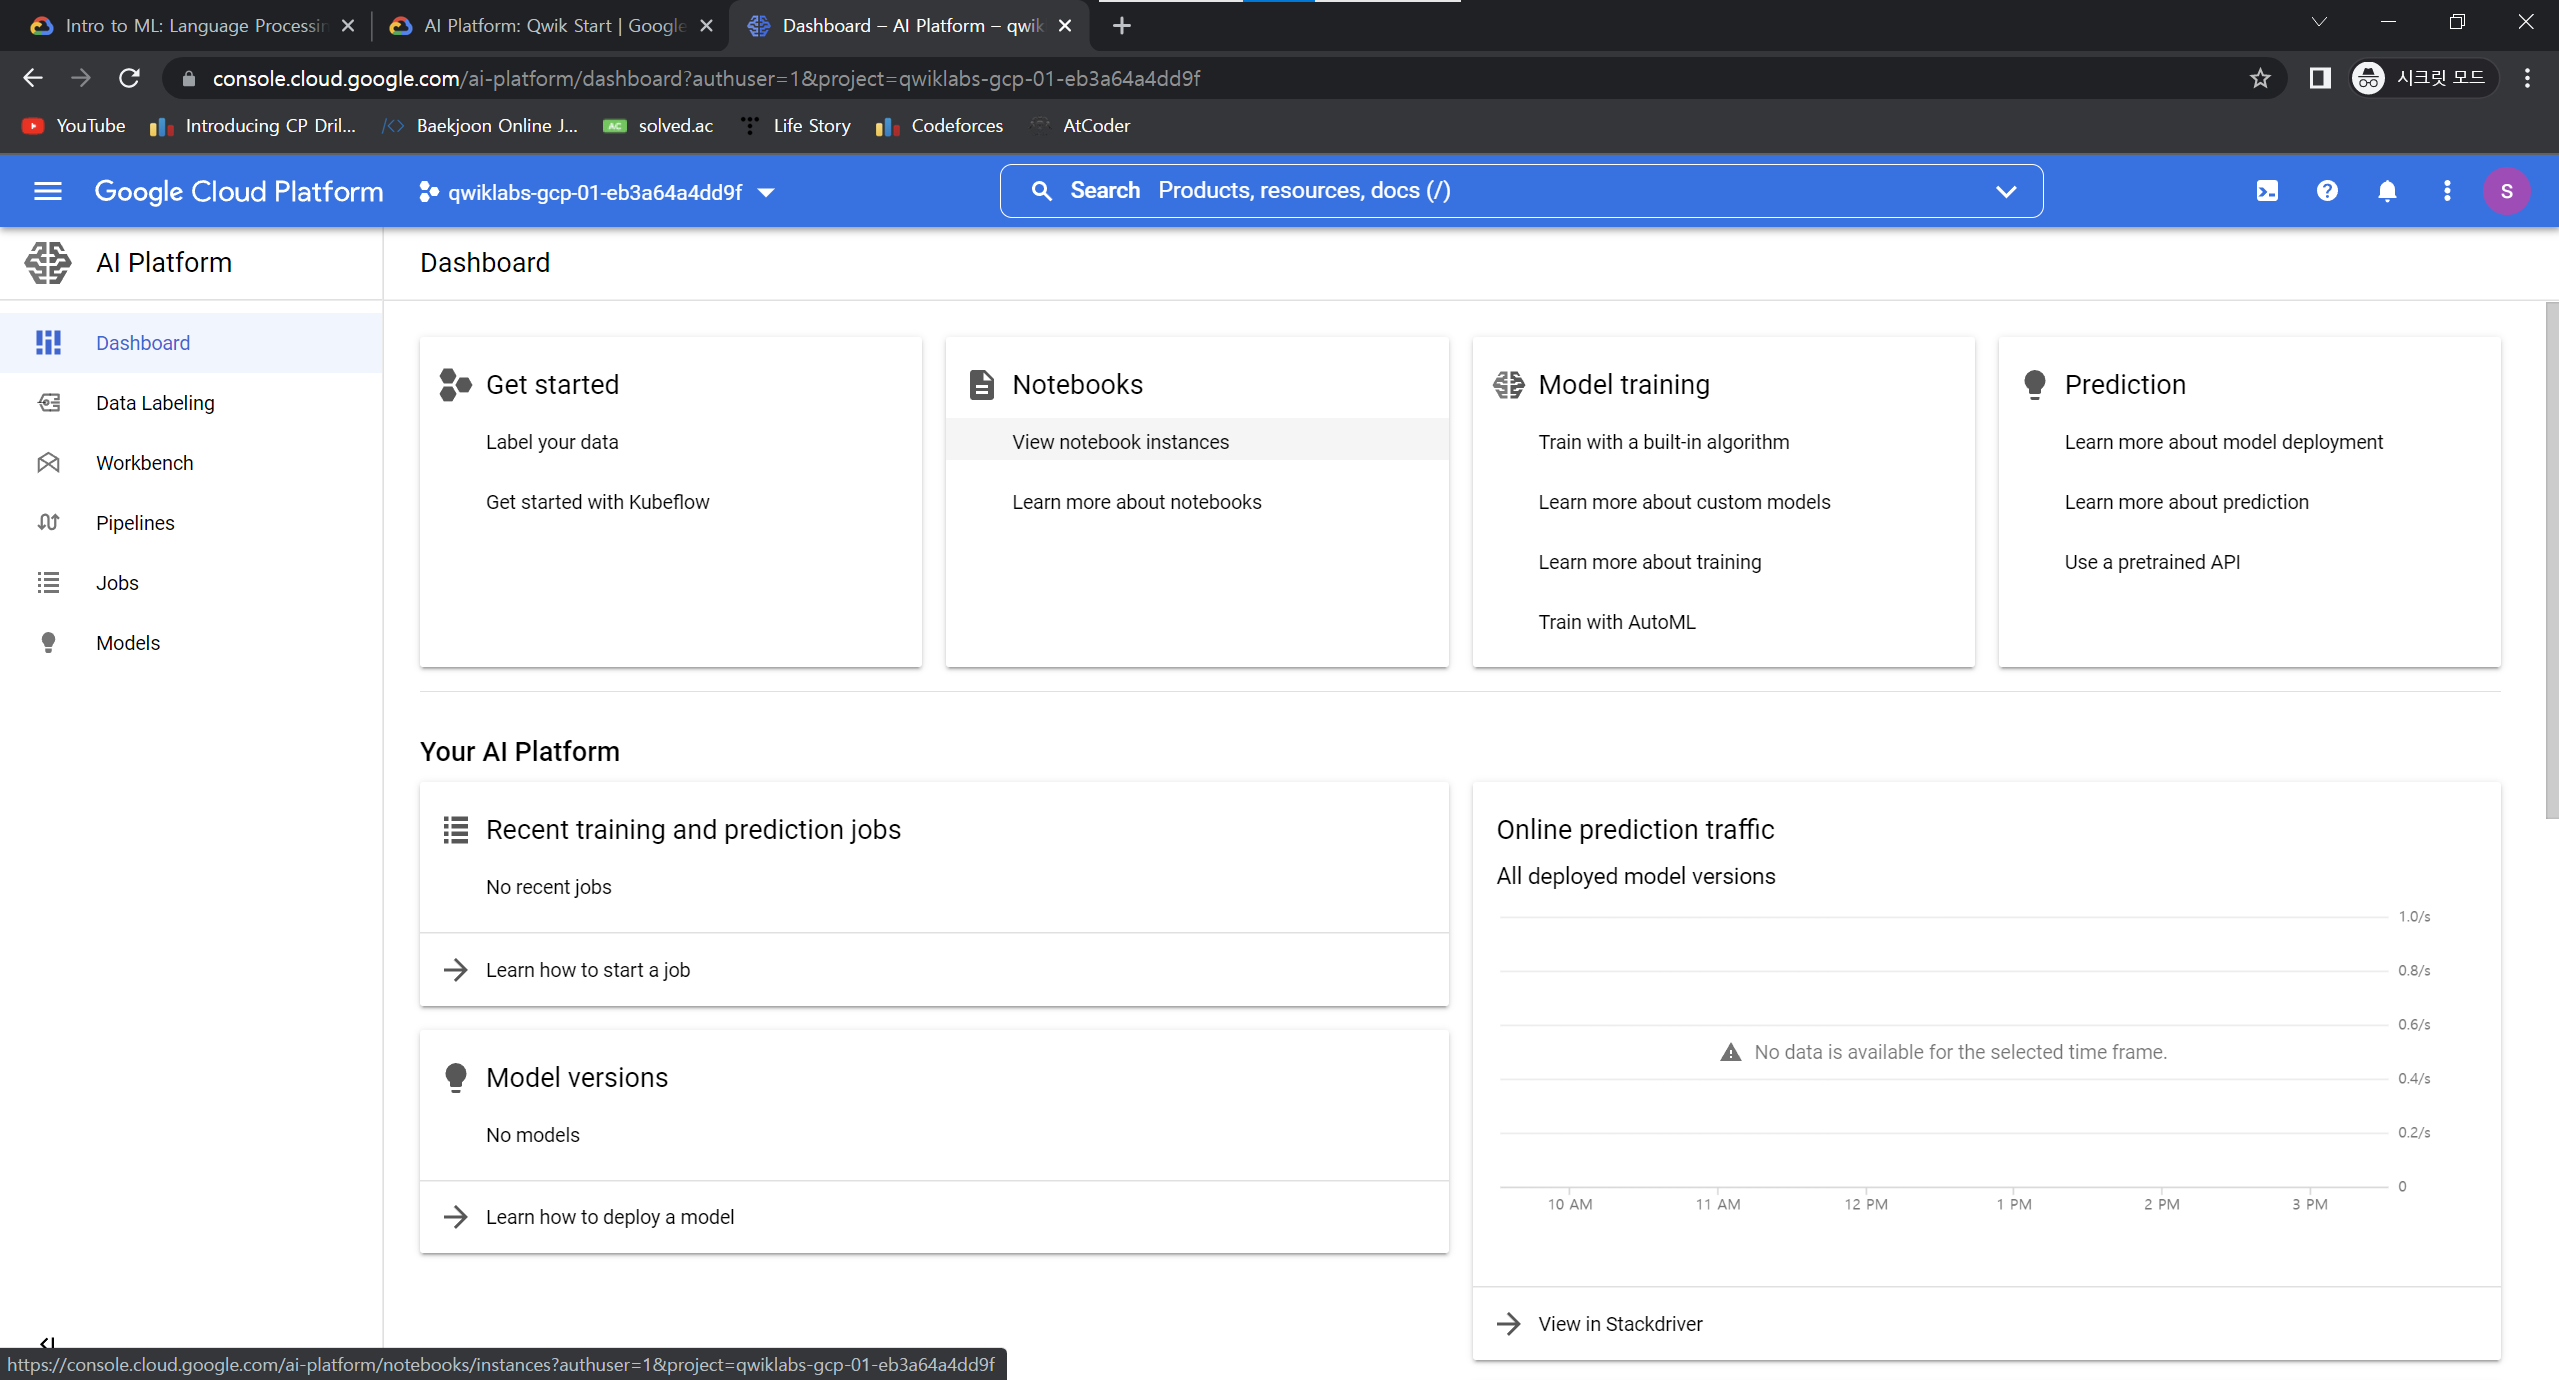Open View notebook instances link
Screen dimensions: 2559x1380
pos(1120,442)
